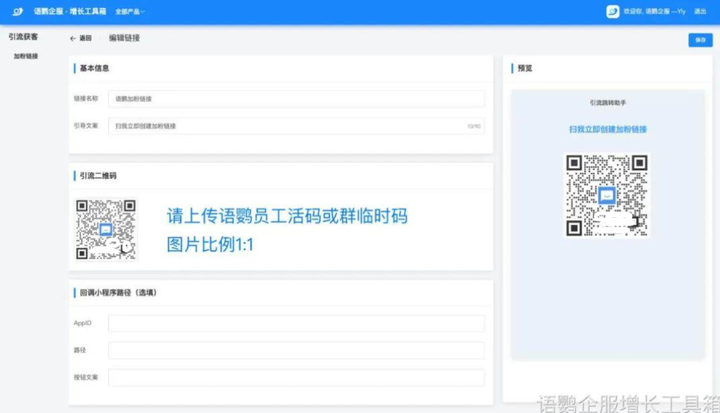Viewport: 720px width, 413px height.
Task: Click the back arrow icon beside 返回
Action: pyautogui.click(x=73, y=38)
